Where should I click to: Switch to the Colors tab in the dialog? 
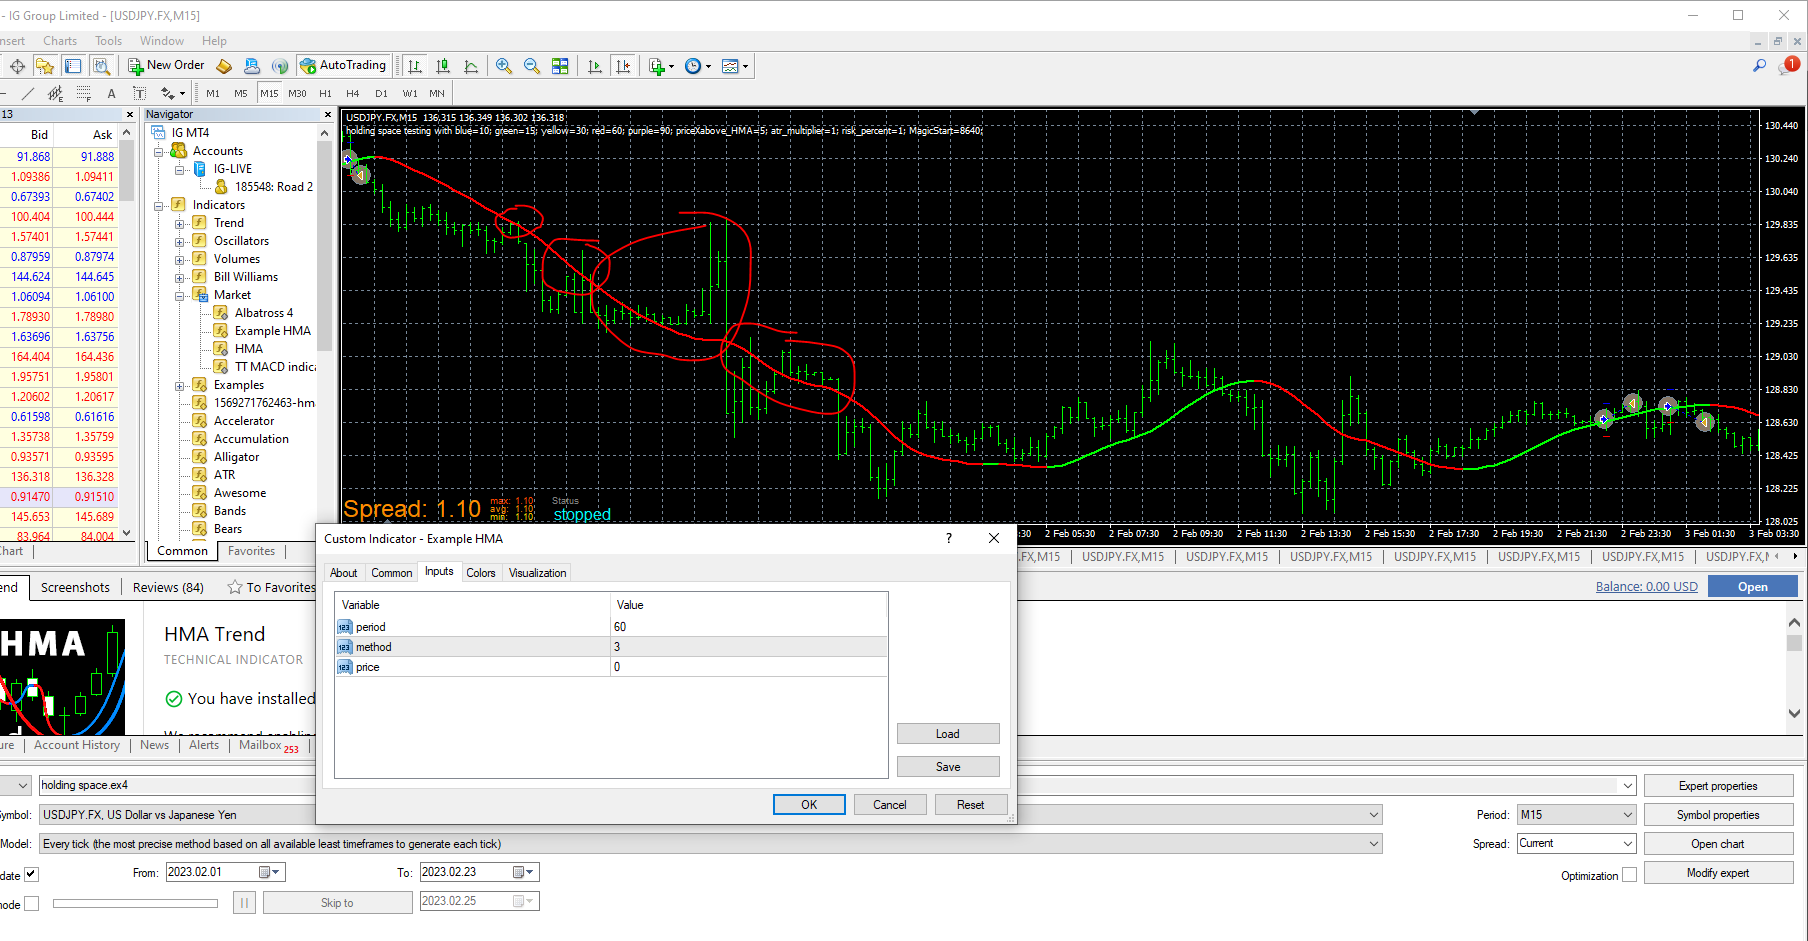pyautogui.click(x=480, y=573)
